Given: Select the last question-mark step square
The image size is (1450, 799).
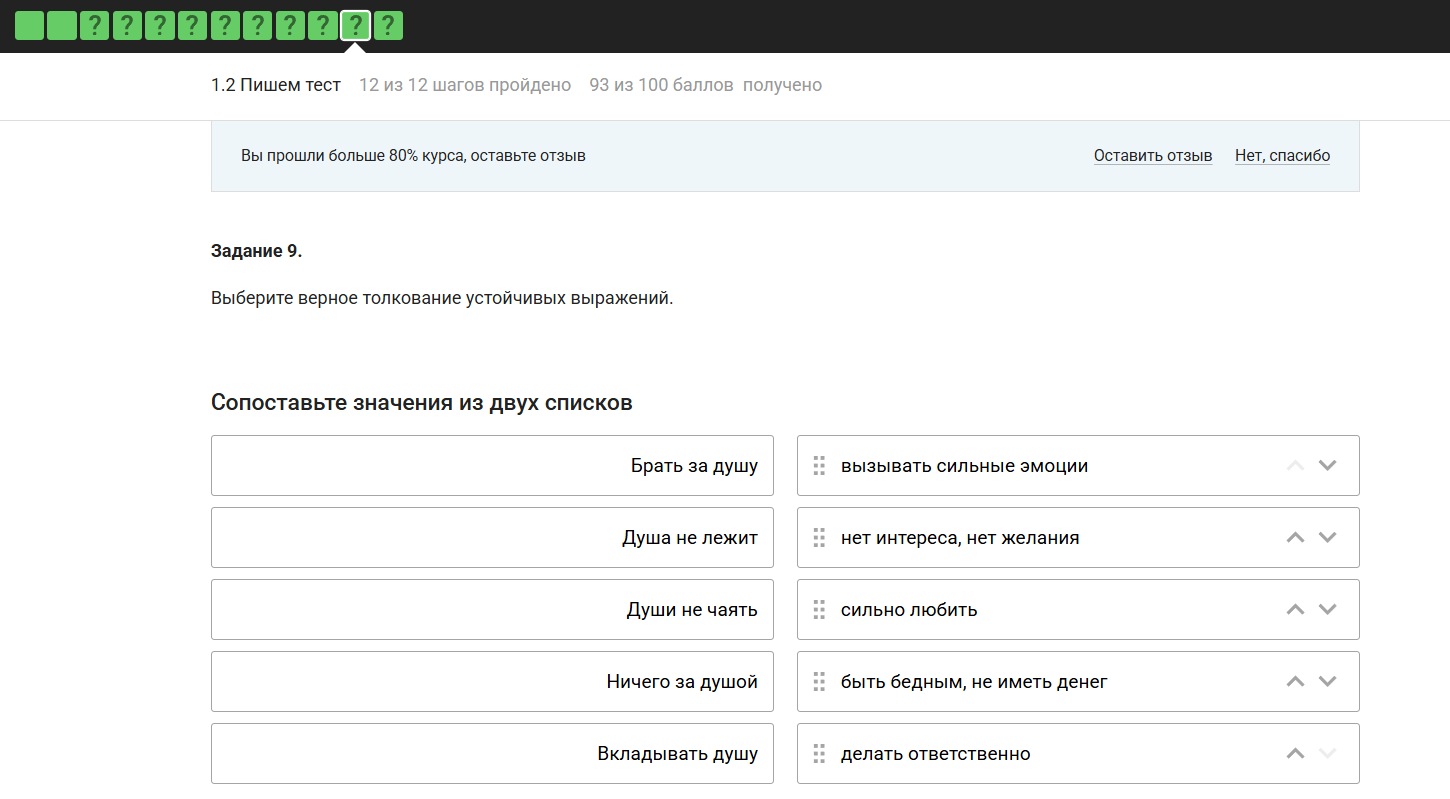Looking at the screenshot, I should (388, 26).
